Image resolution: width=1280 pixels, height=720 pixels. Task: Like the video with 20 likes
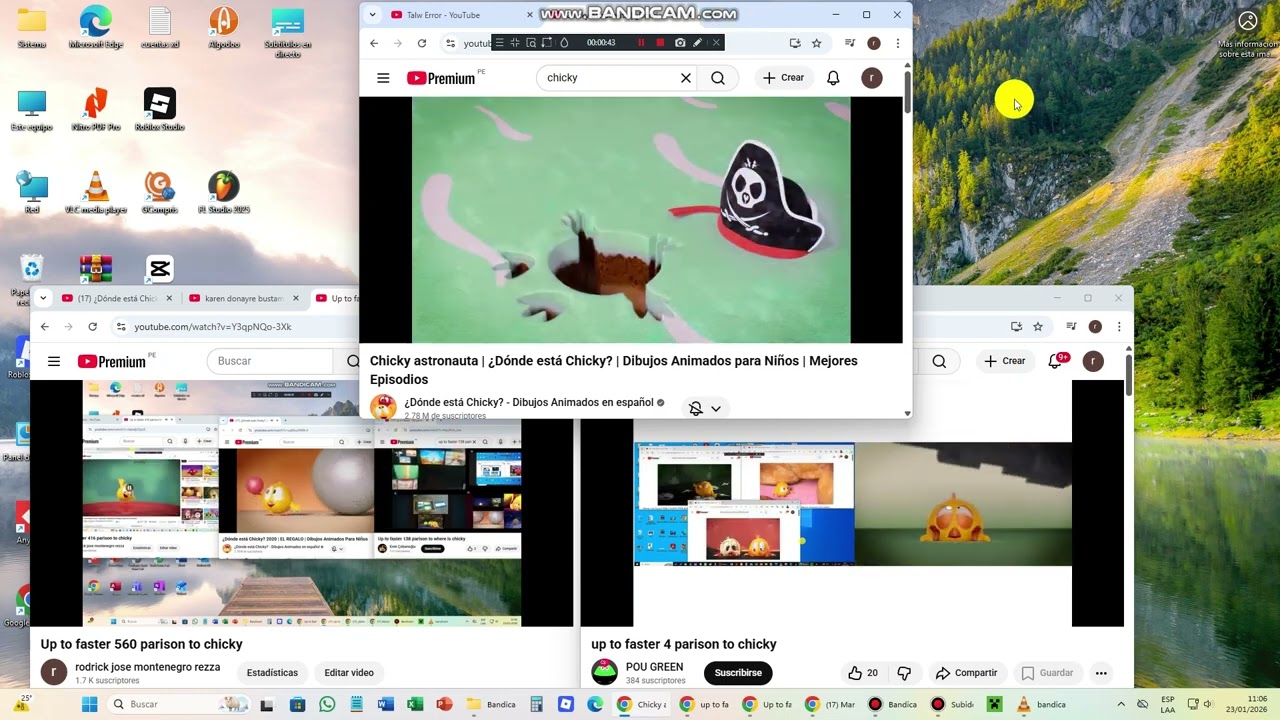click(x=863, y=673)
